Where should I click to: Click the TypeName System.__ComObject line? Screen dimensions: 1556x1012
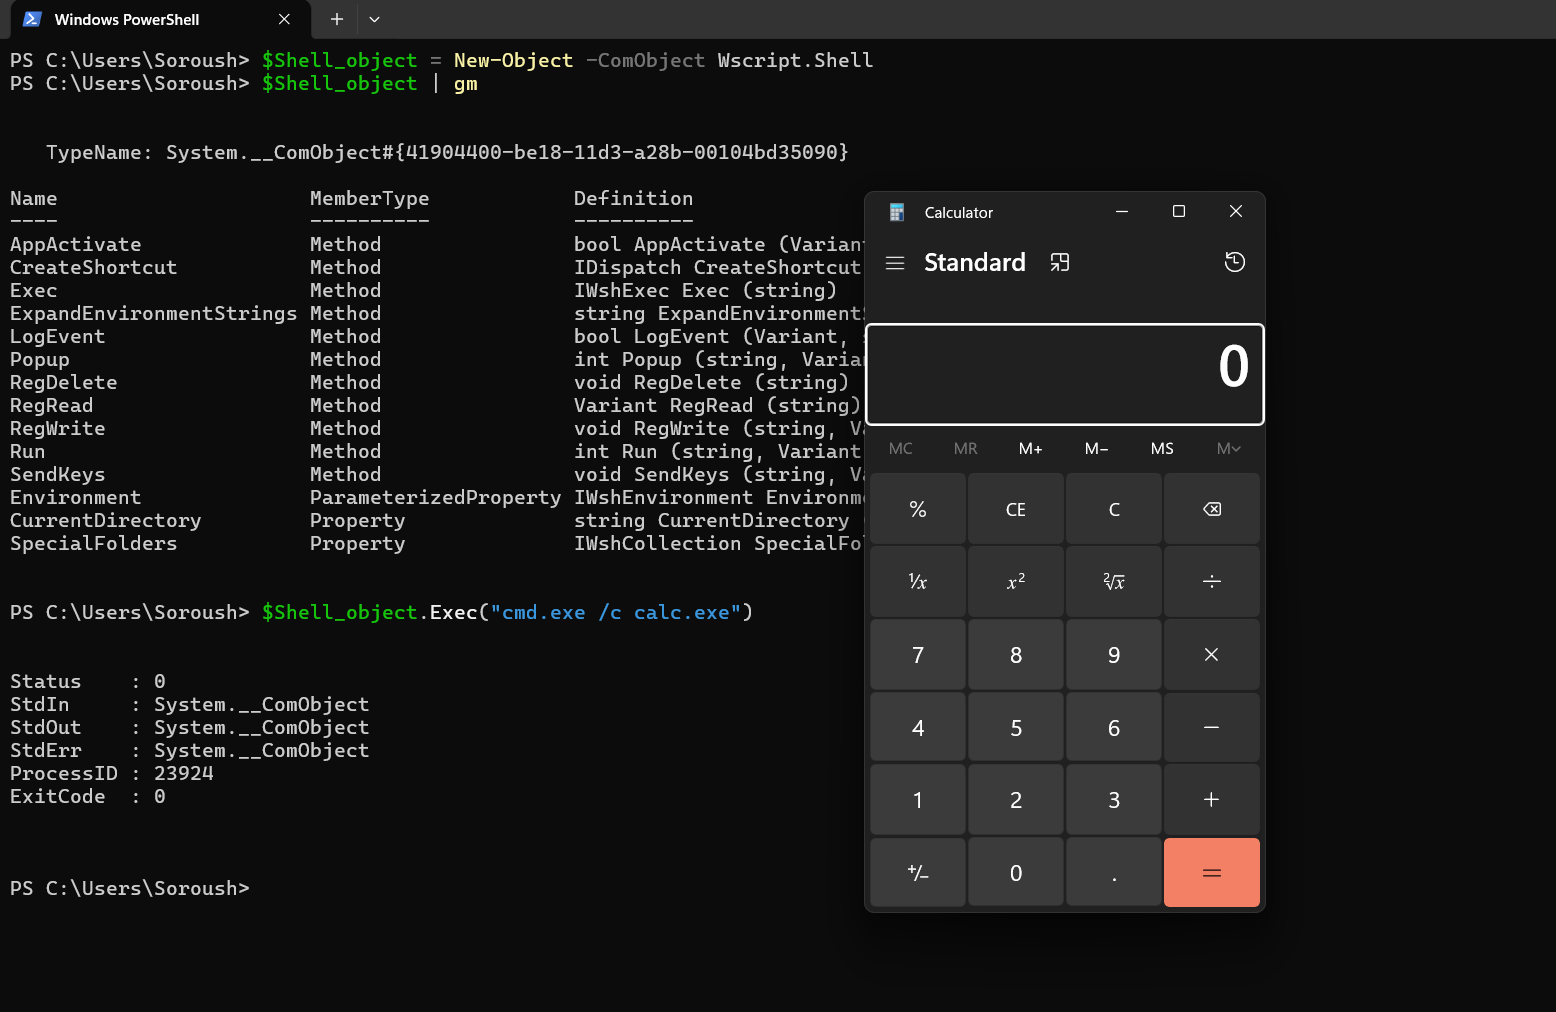[447, 153]
